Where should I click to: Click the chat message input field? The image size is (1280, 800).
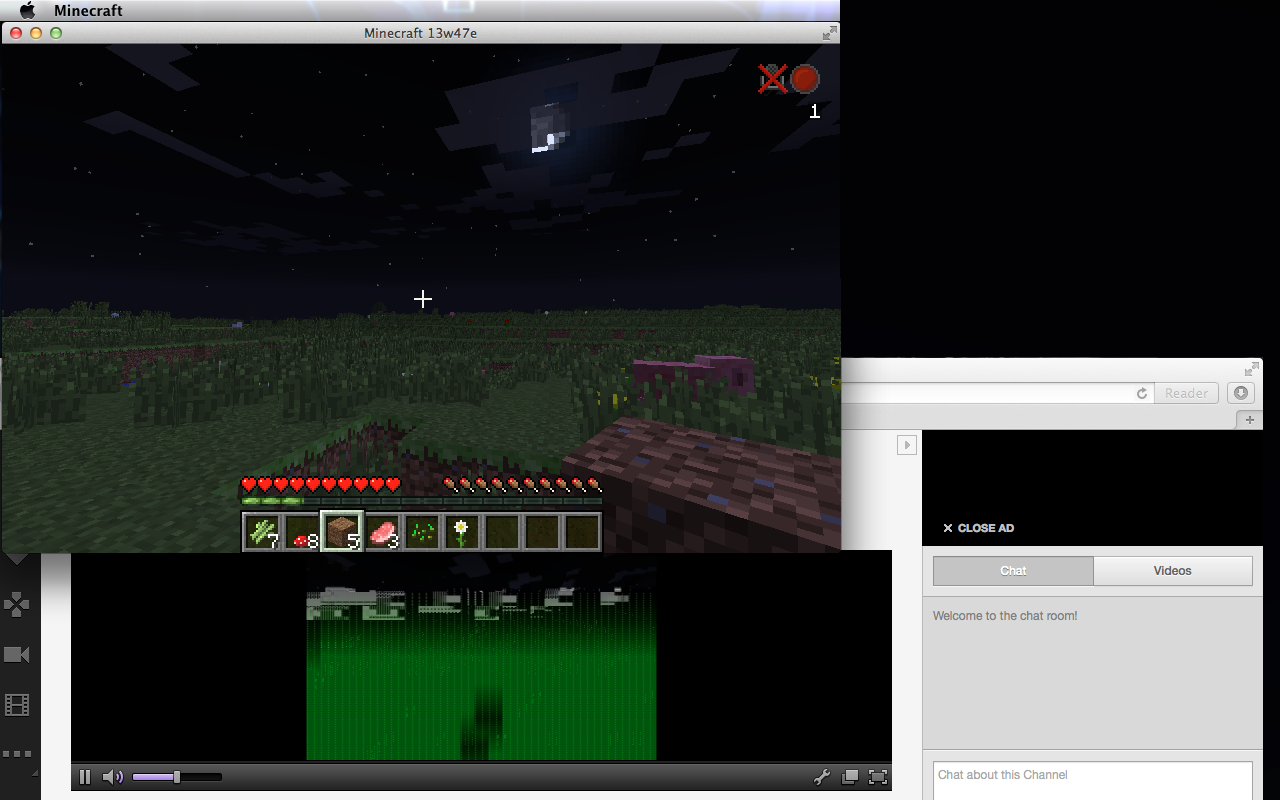(x=1092, y=781)
